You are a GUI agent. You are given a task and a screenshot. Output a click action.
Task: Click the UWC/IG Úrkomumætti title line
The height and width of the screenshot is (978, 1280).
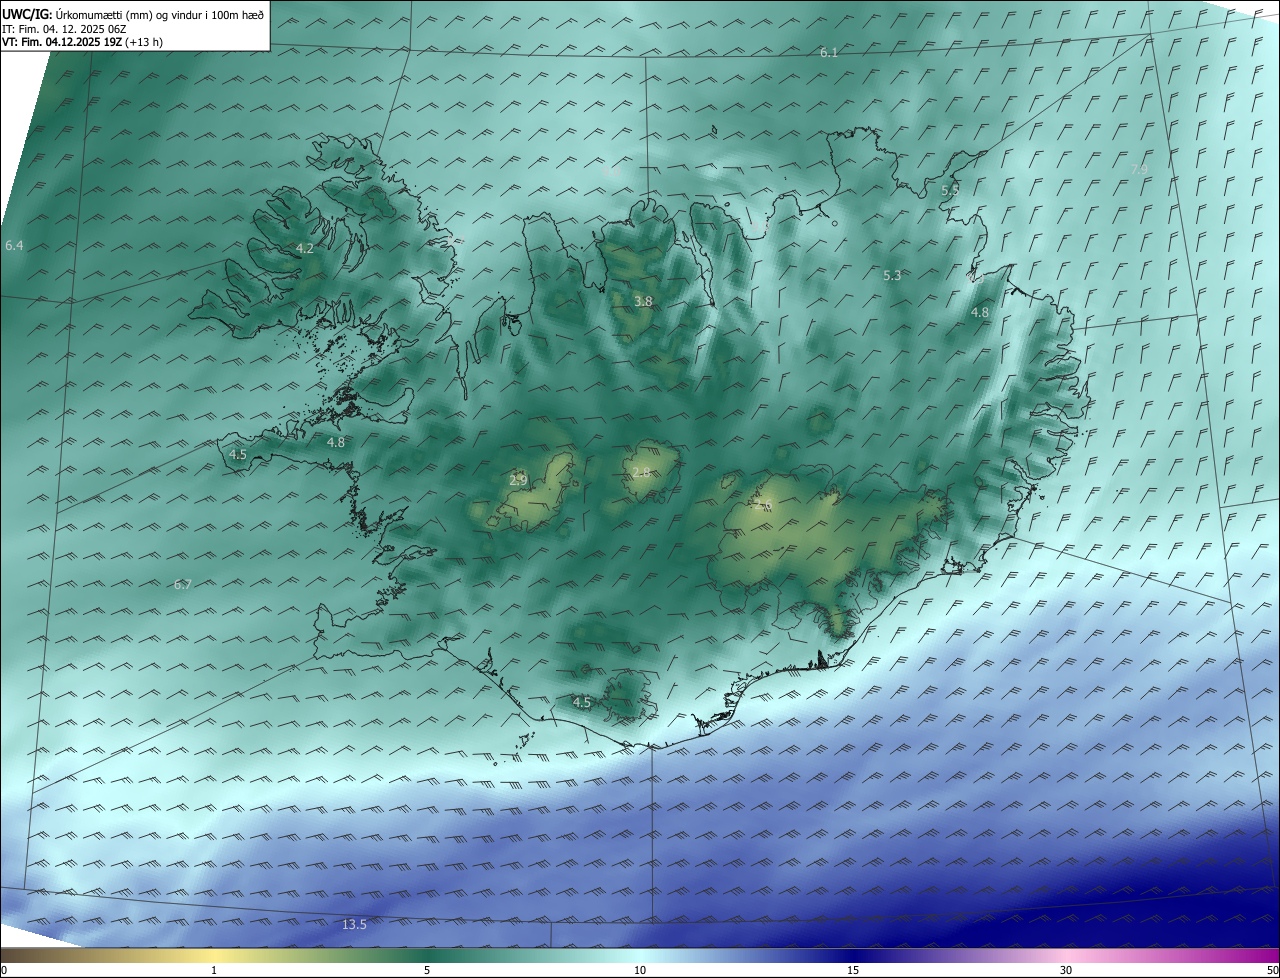click(x=133, y=14)
